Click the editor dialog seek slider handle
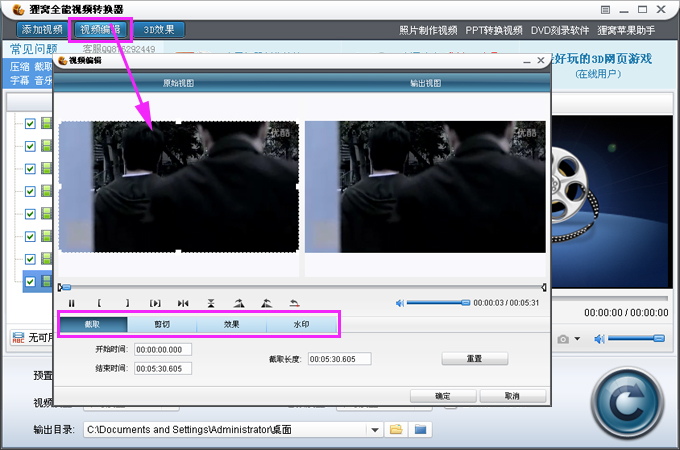 [x=66, y=287]
